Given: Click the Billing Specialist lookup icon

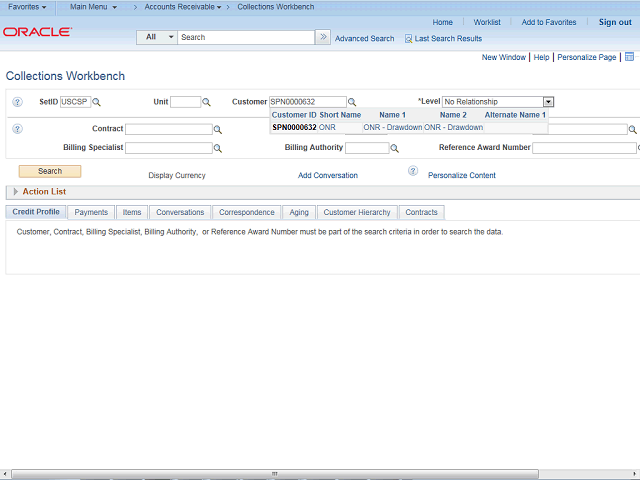Looking at the screenshot, I should click(x=218, y=149).
